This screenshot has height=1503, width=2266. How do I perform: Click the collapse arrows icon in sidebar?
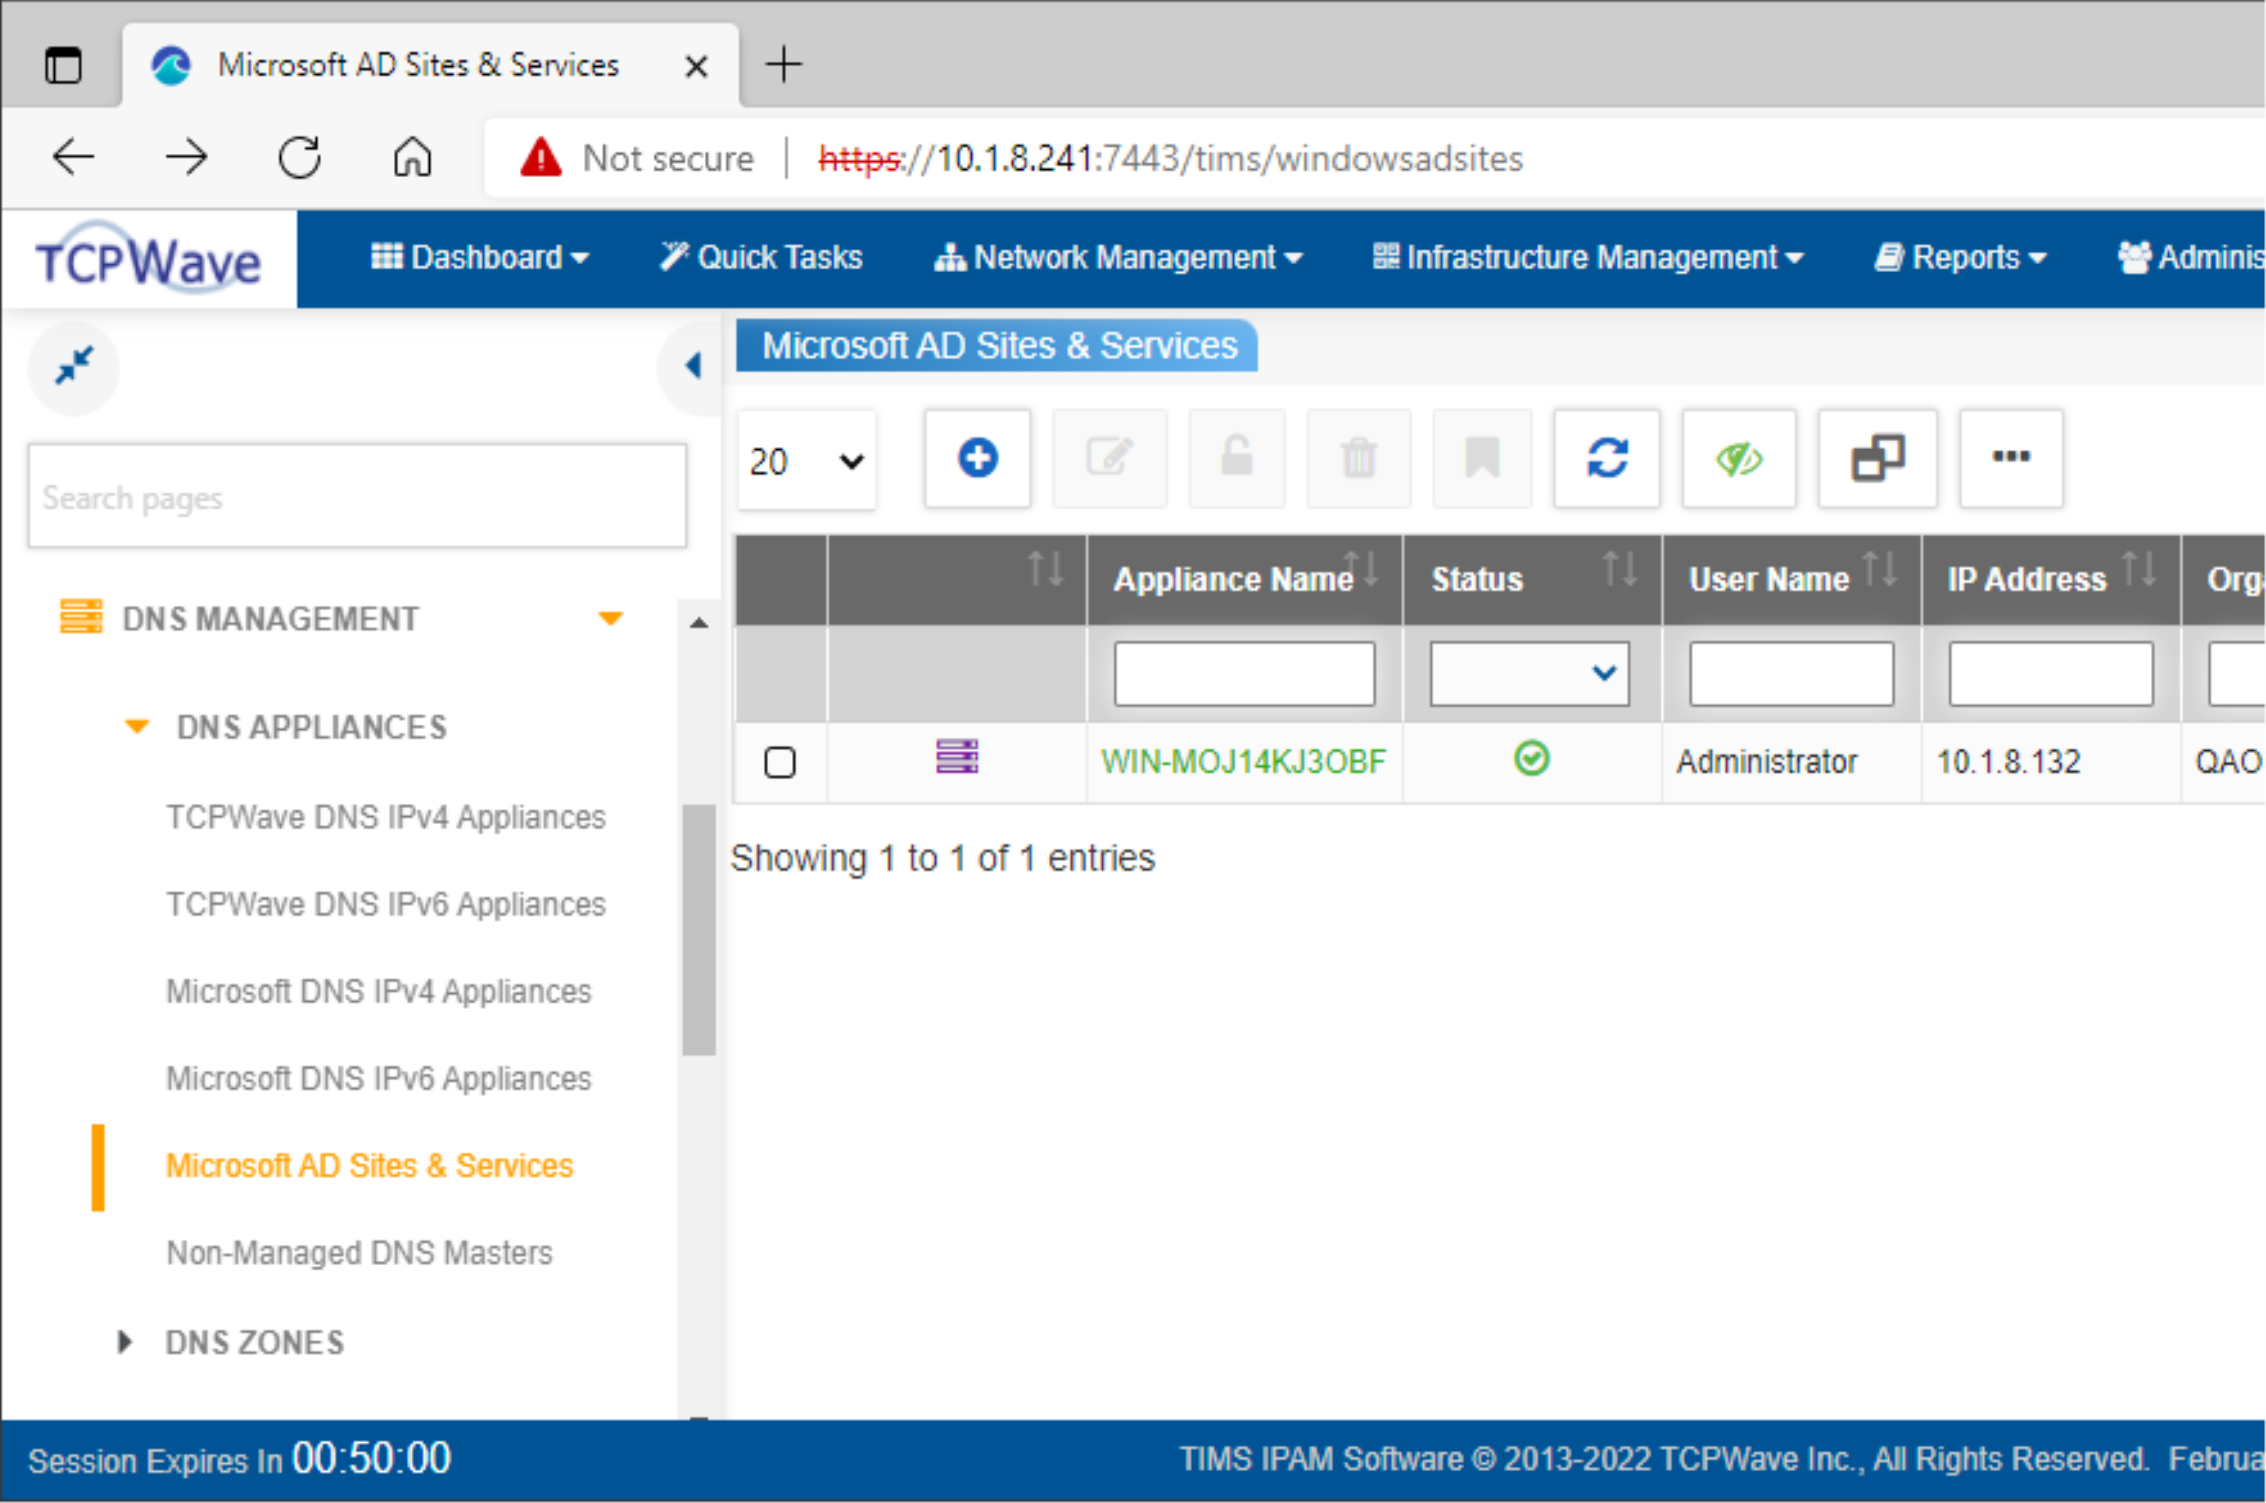click(74, 366)
